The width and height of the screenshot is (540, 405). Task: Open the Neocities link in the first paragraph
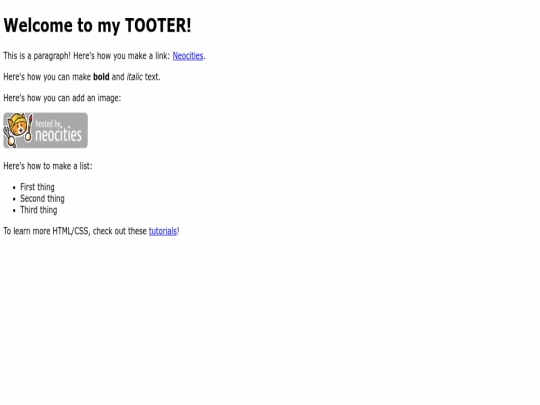188,56
